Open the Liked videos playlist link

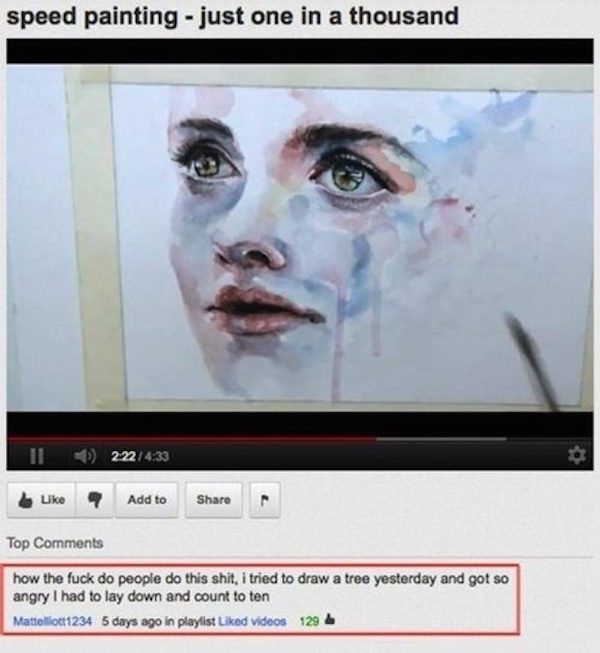pos(252,621)
